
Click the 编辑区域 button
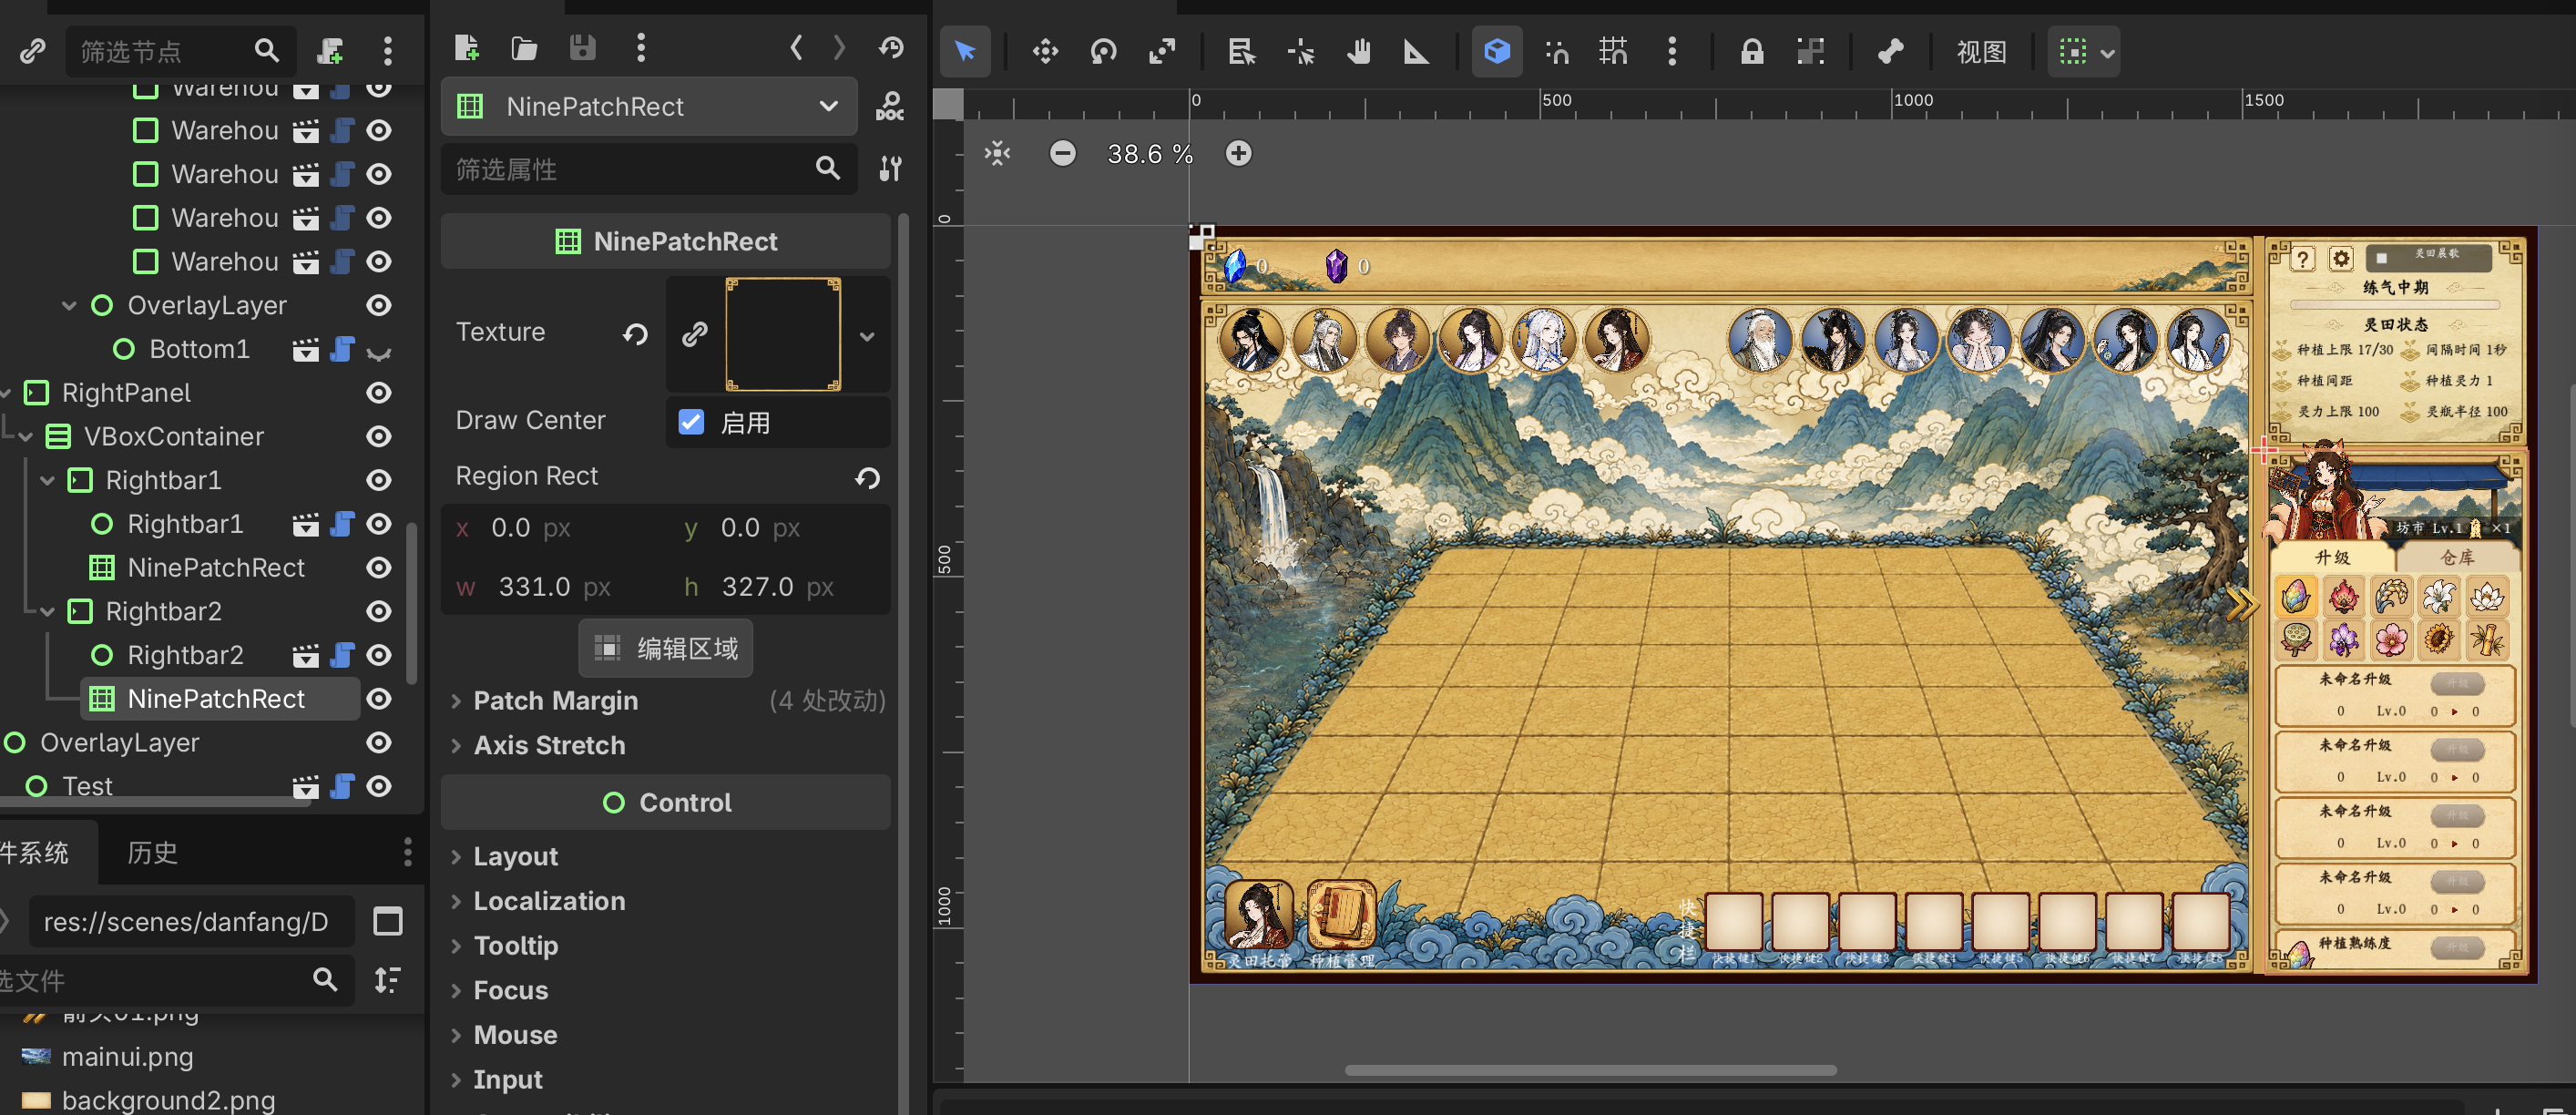[x=666, y=648]
